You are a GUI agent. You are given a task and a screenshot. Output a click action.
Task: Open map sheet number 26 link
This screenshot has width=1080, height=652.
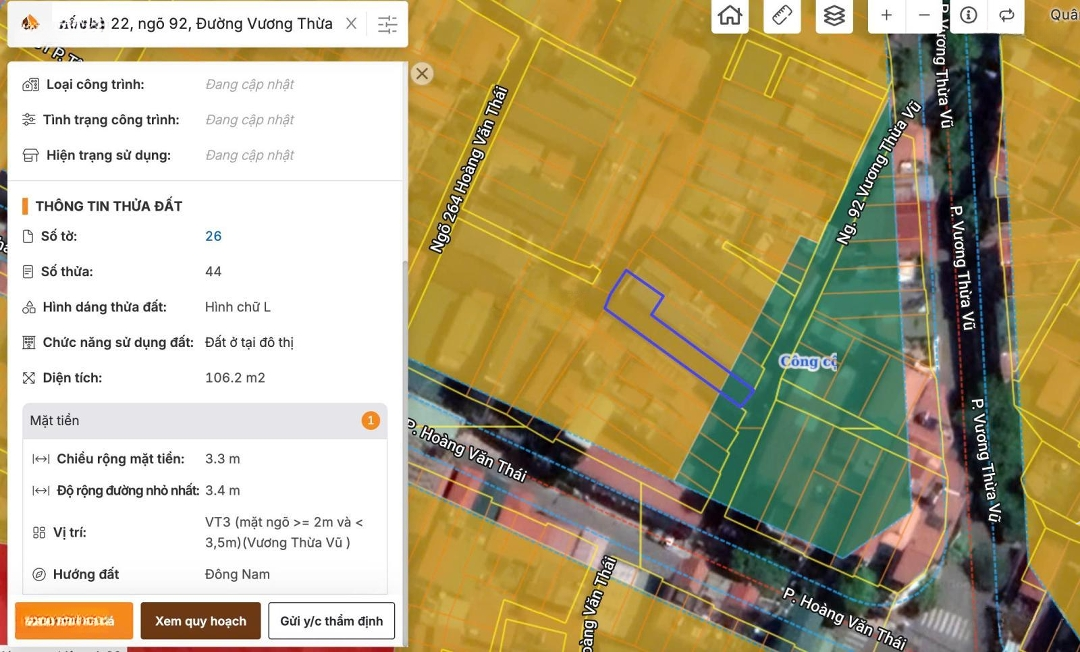213,236
